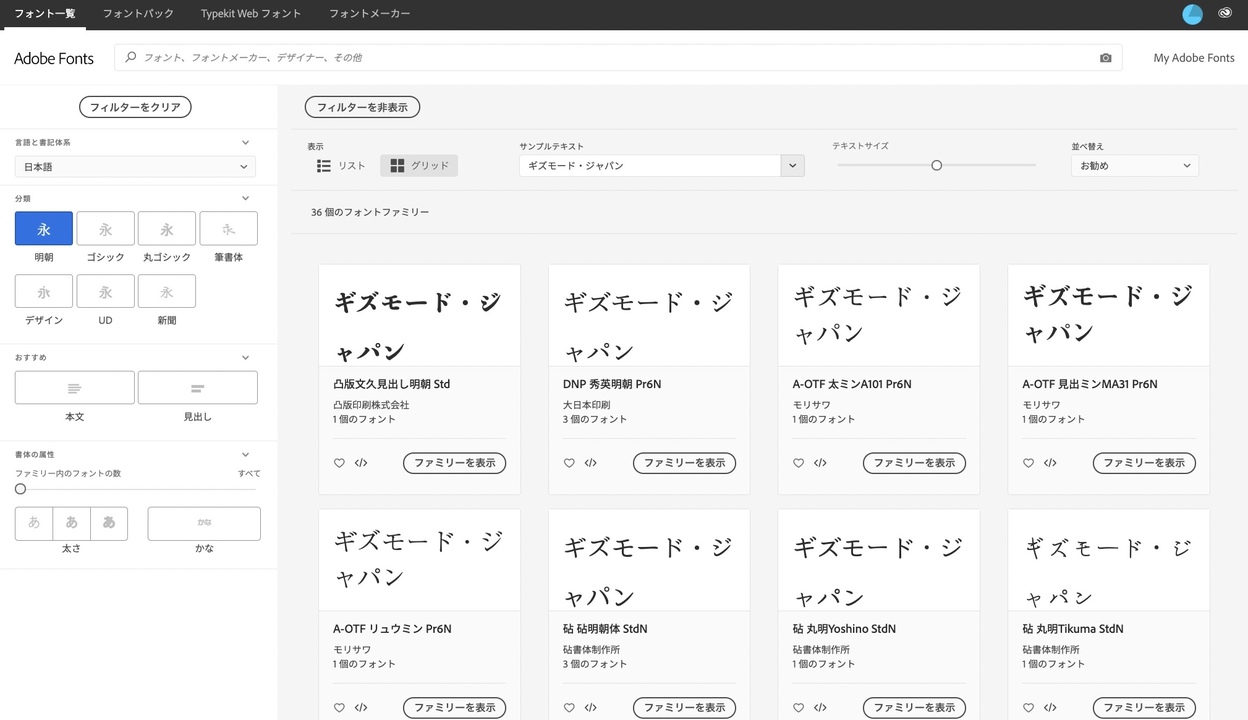
Task: Open A-OTF リュウミン Pr6N font preview
Action: (419, 560)
